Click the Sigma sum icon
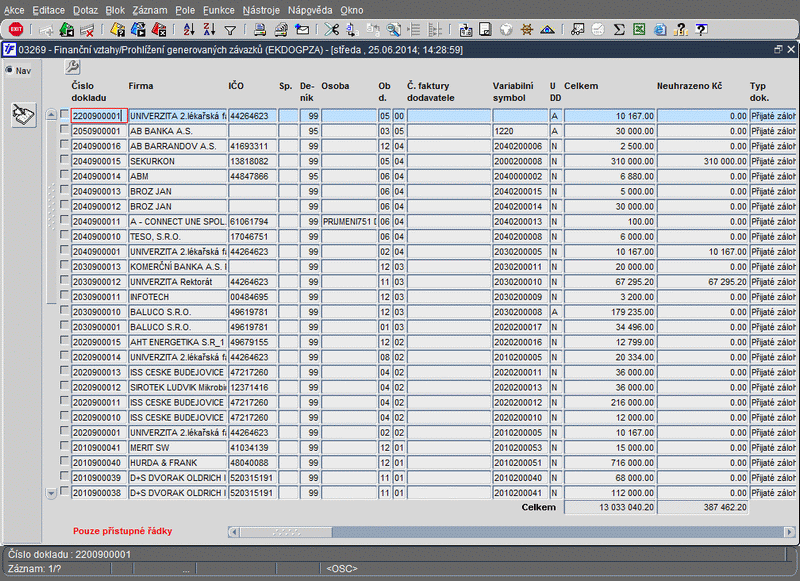 (619, 29)
